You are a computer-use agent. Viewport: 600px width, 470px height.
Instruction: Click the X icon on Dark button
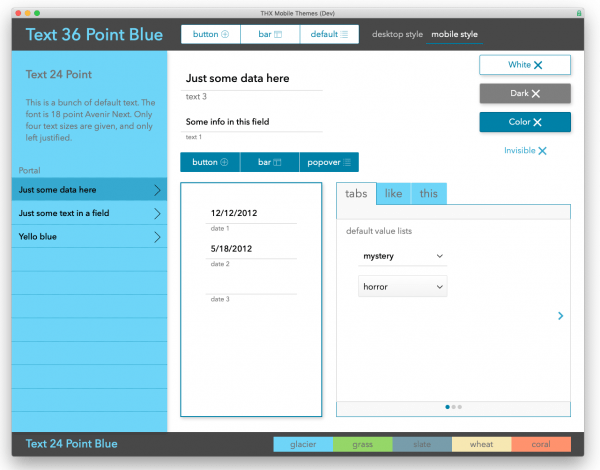pyautogui.click(x=536, y=94)
